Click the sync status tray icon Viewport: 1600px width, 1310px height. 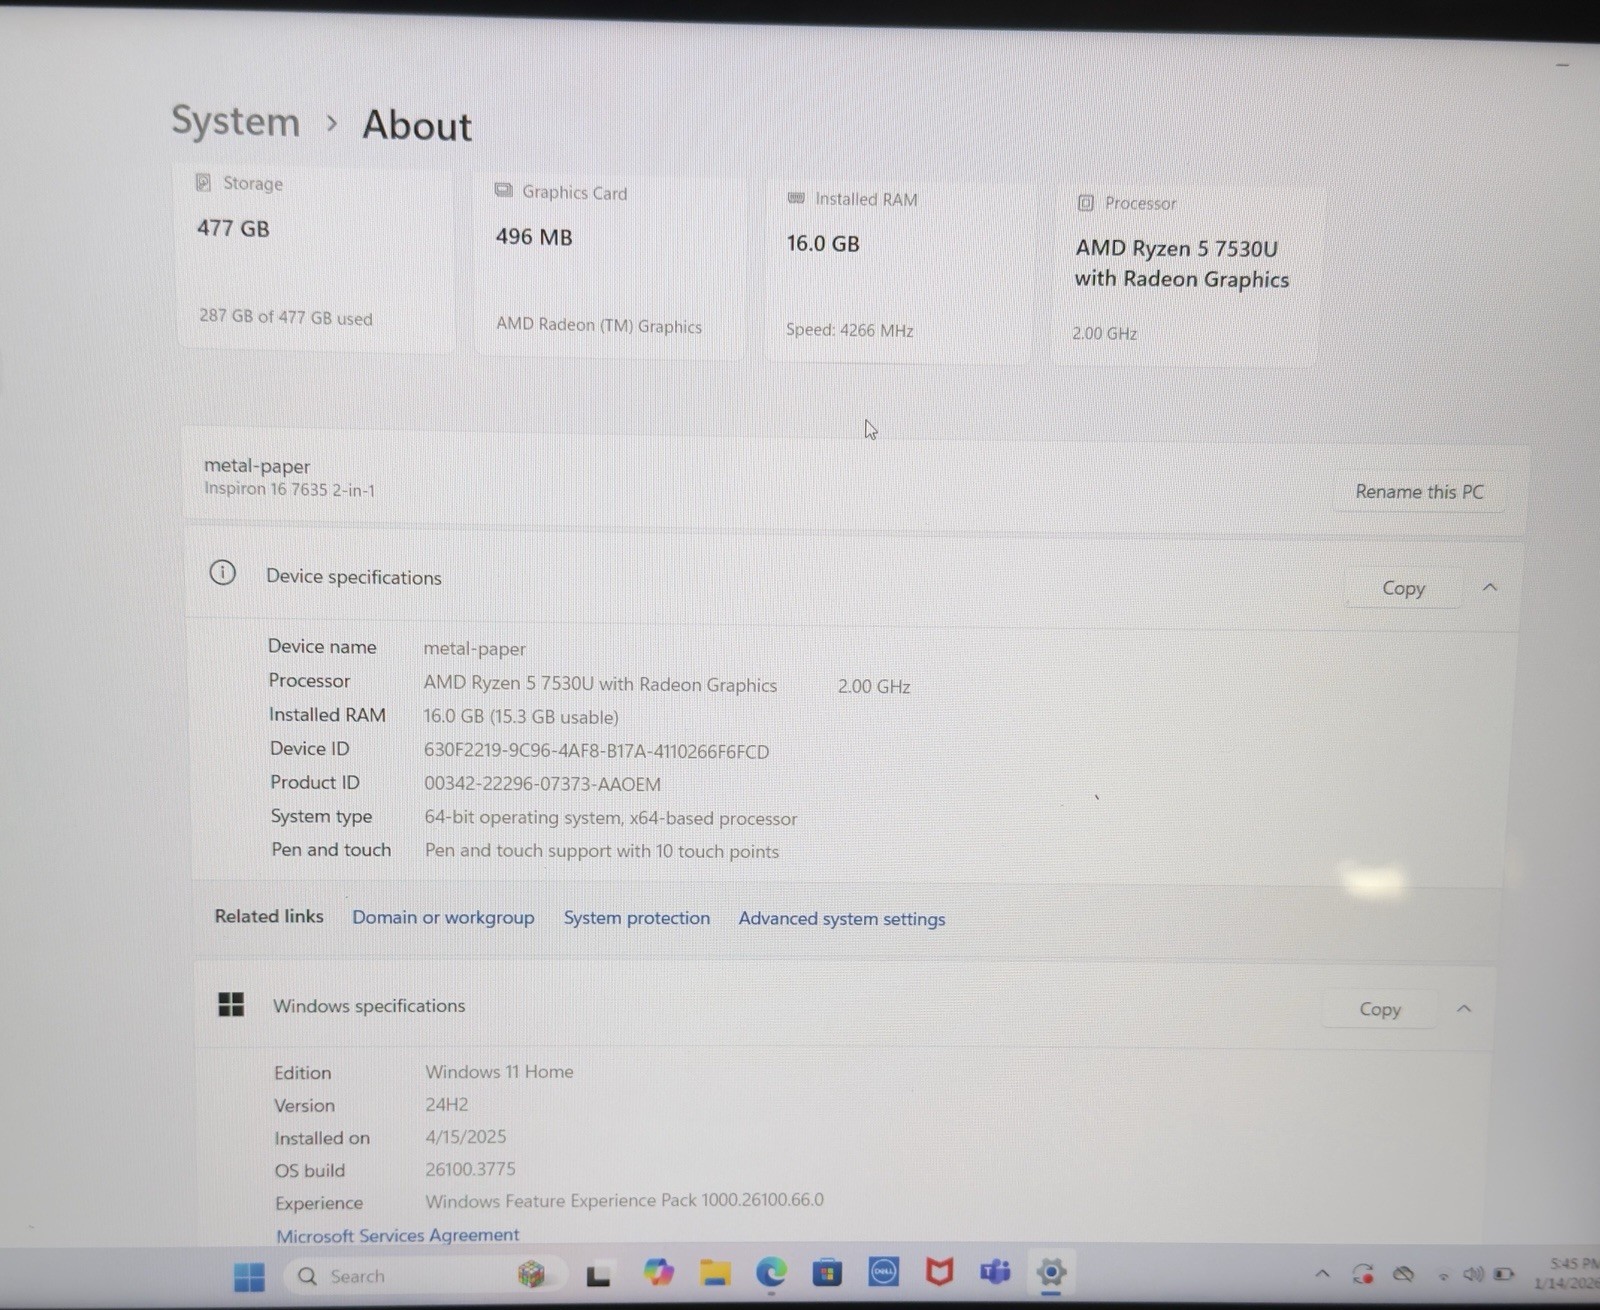pos(1363,1274)
